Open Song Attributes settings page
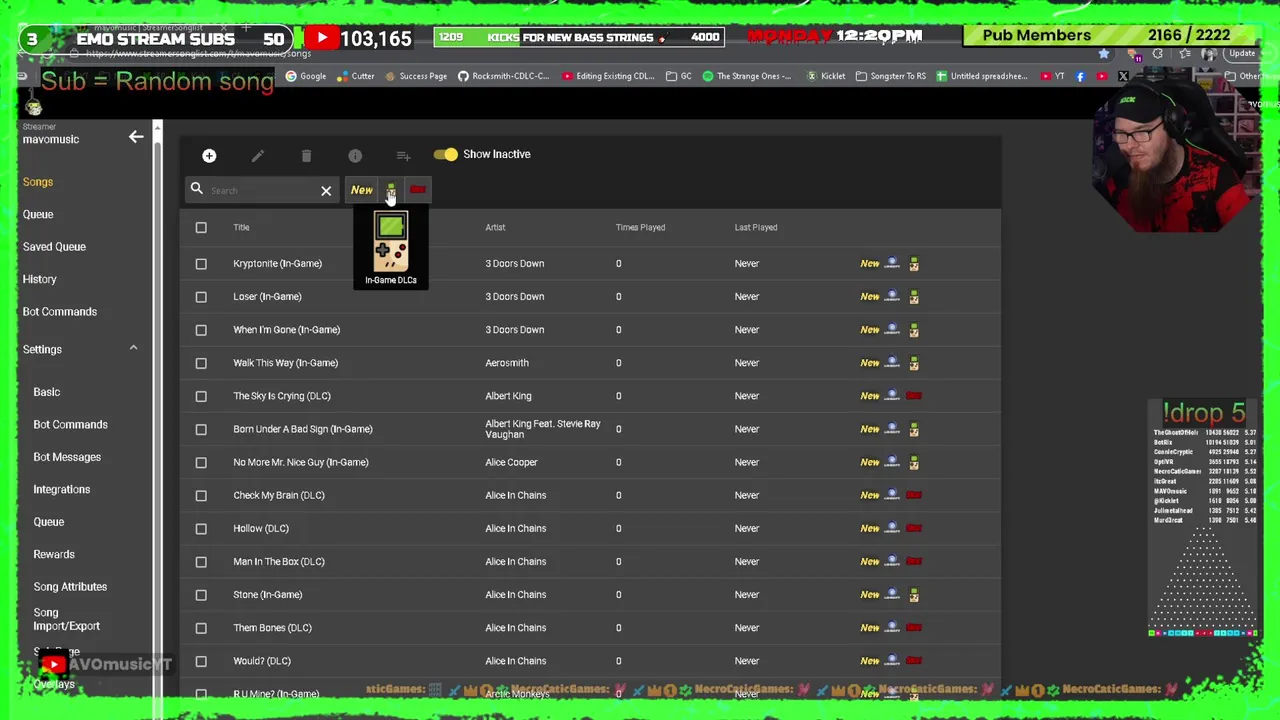The width and height of the screenshot is (1280, 720). click(x=70, y=587)
